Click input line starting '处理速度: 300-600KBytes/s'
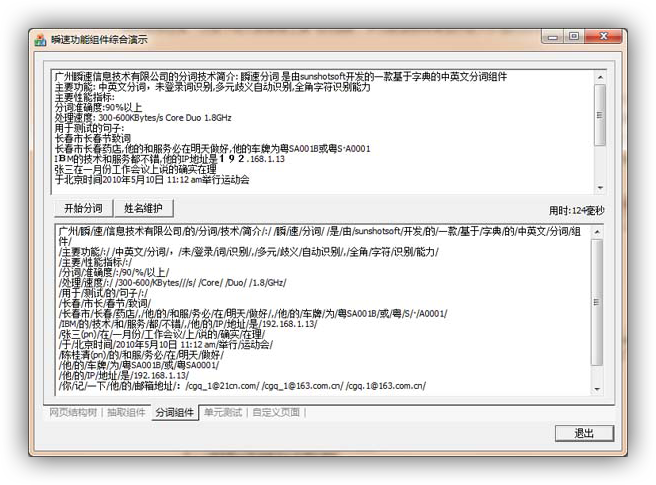This screenshot has width=656, height=485. point(143,118)
